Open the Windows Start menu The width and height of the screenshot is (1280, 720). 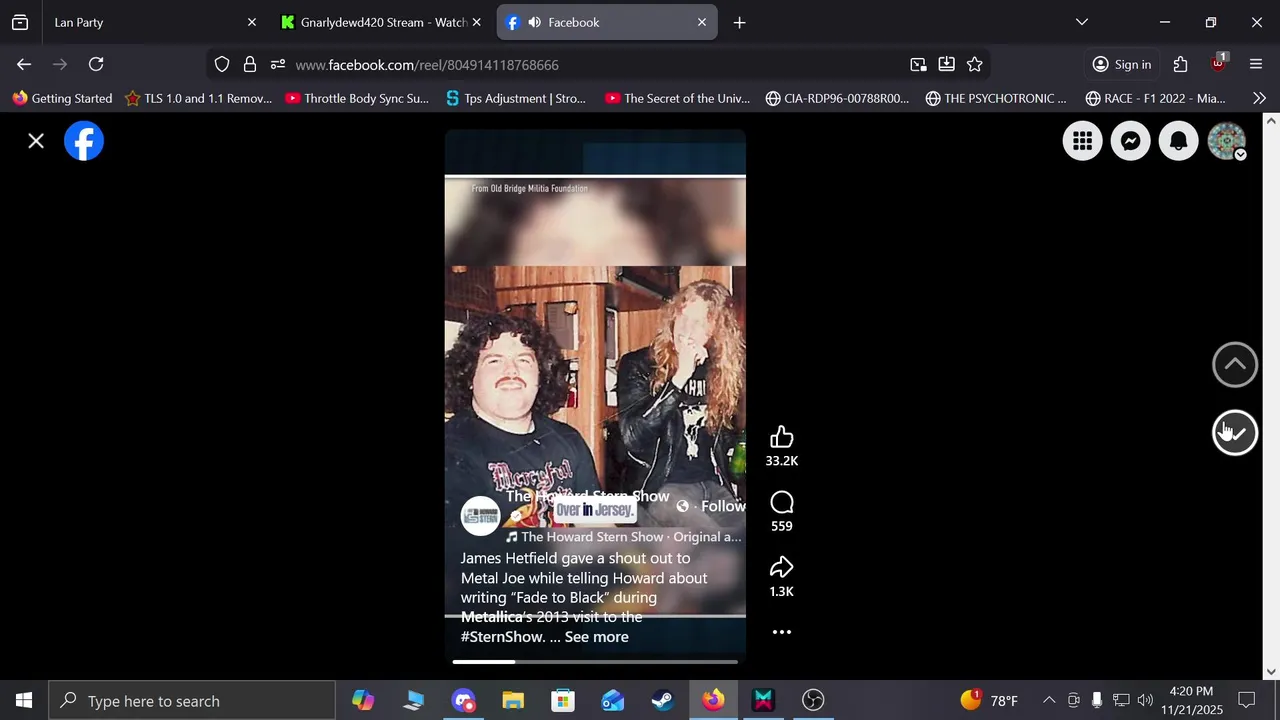[x=24, y=700]
